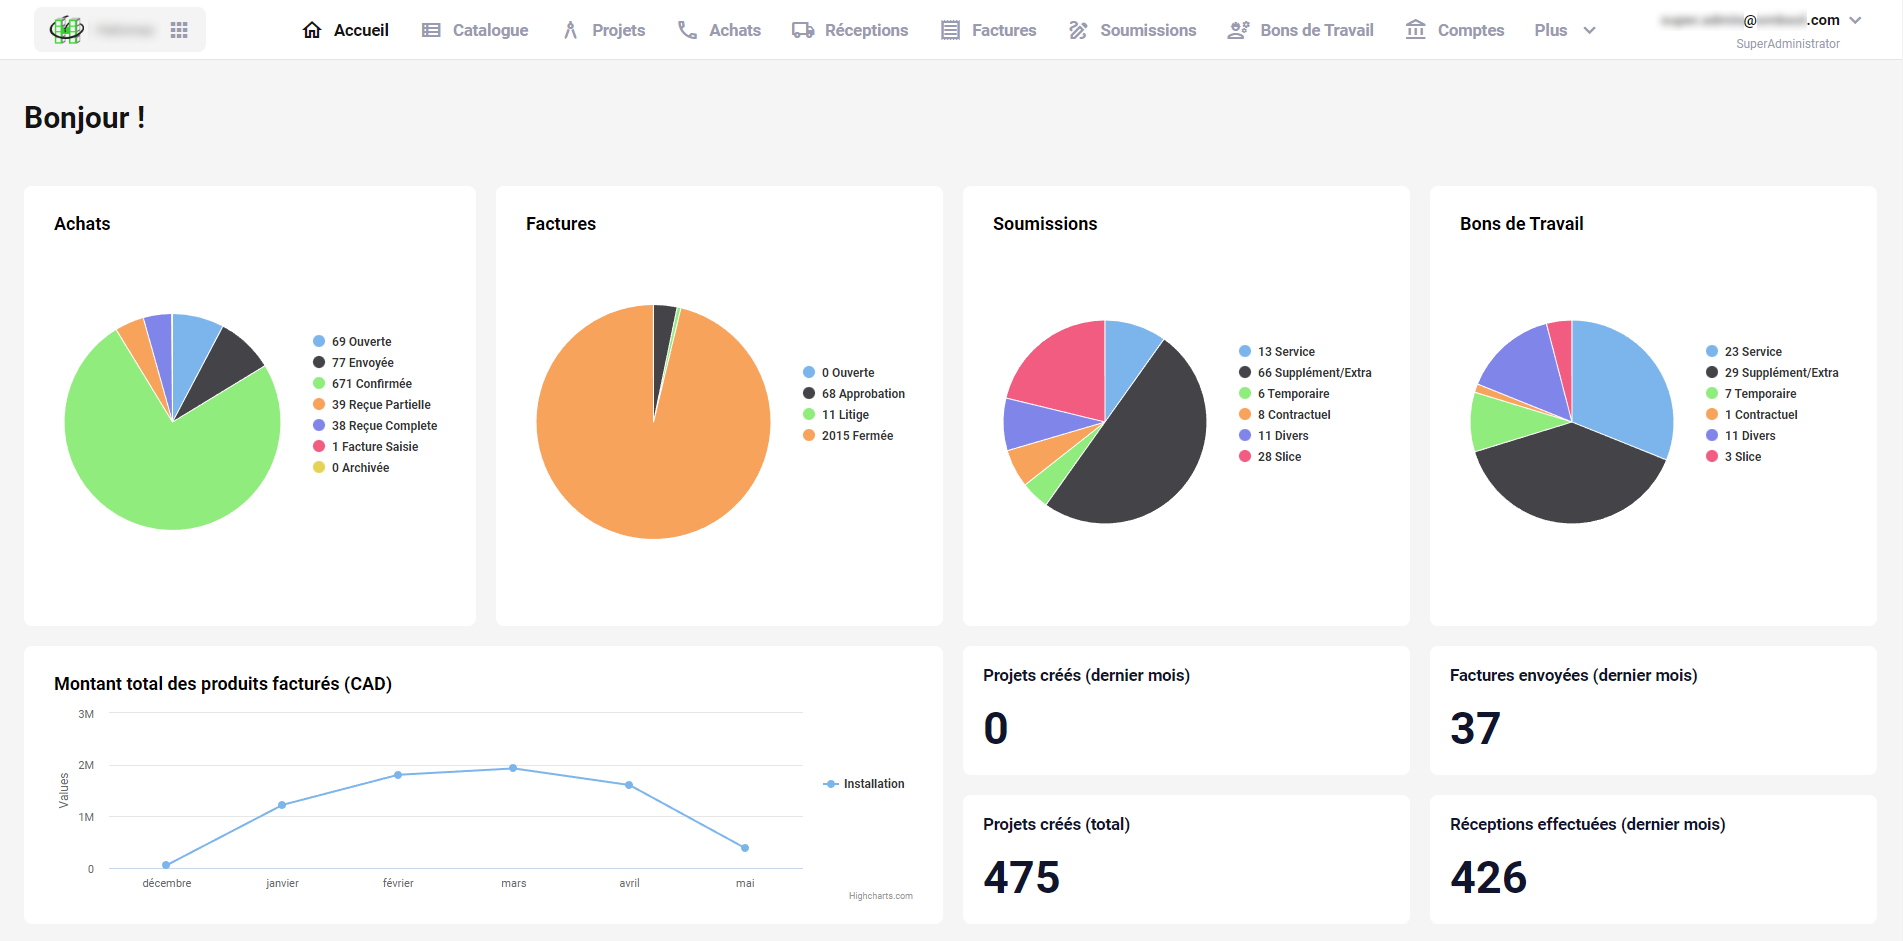Click the mars data point on chart
Viewport: 1903px width, 941px height.
(513, 768)
